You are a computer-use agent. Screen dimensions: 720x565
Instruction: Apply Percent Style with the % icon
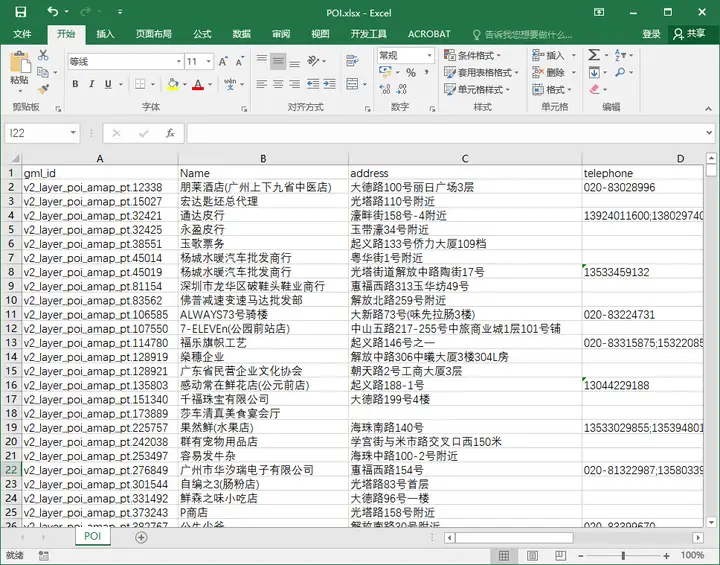click(x=411, y=72)
